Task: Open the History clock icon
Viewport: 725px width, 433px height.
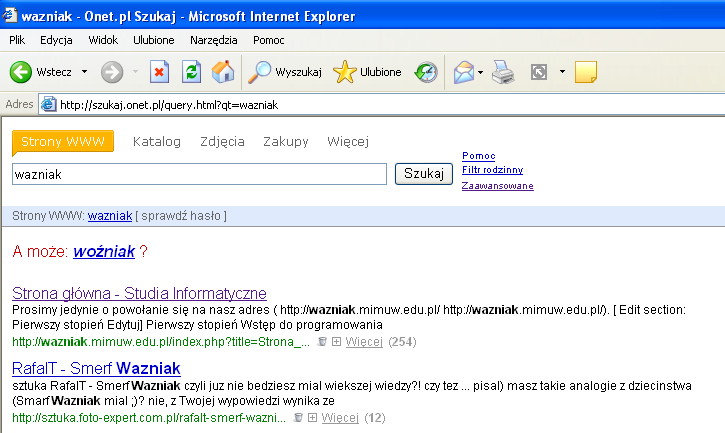Action: click(426, 72)
